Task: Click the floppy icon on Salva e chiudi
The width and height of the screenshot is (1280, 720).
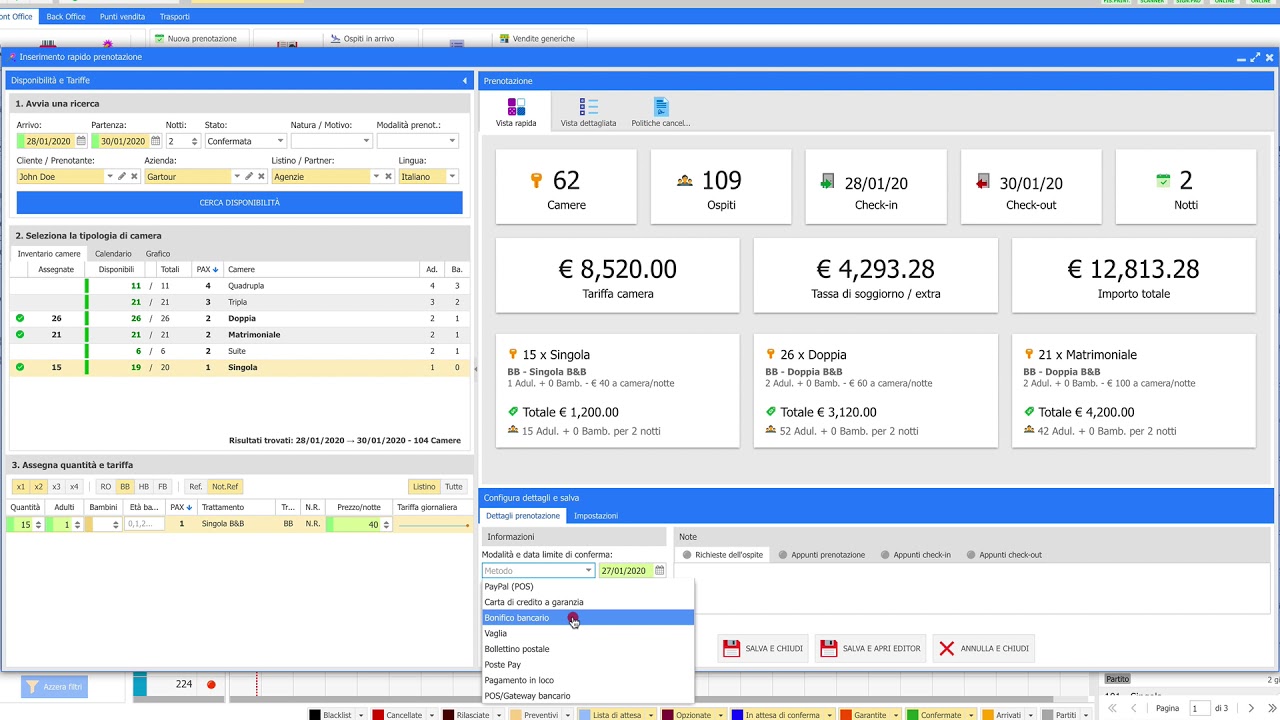Action: click(x=731, y=648)
